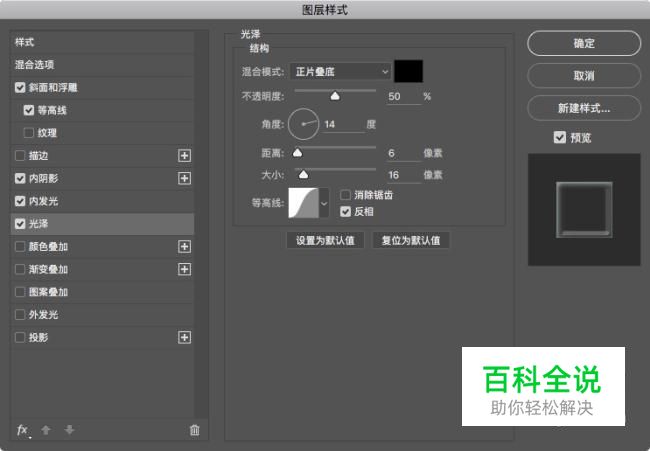Move effect up with the up arrow
This screenshot has height=451, width=650.
point(46,430)
